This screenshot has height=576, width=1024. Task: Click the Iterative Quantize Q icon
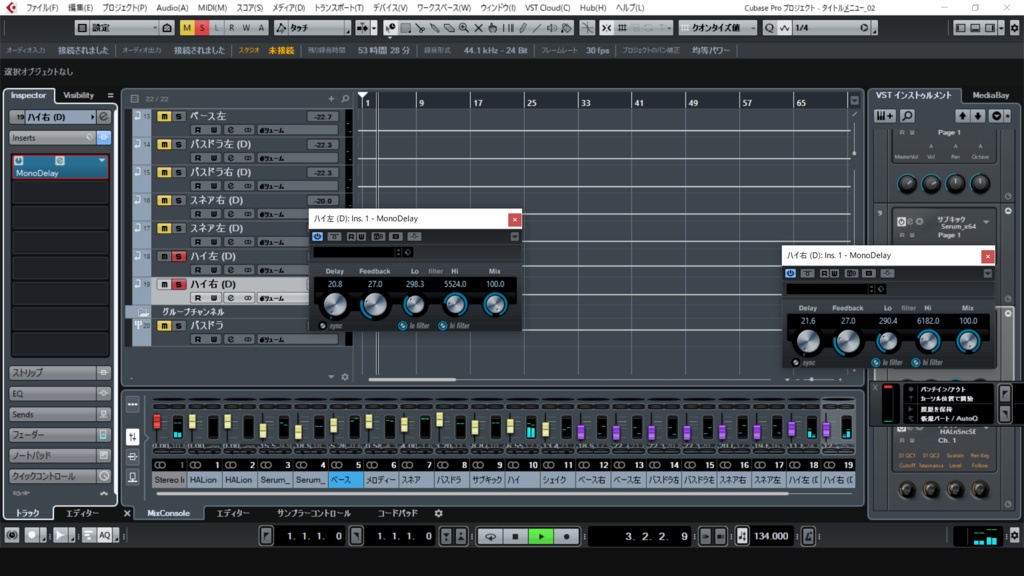click(x=769, y=28)
